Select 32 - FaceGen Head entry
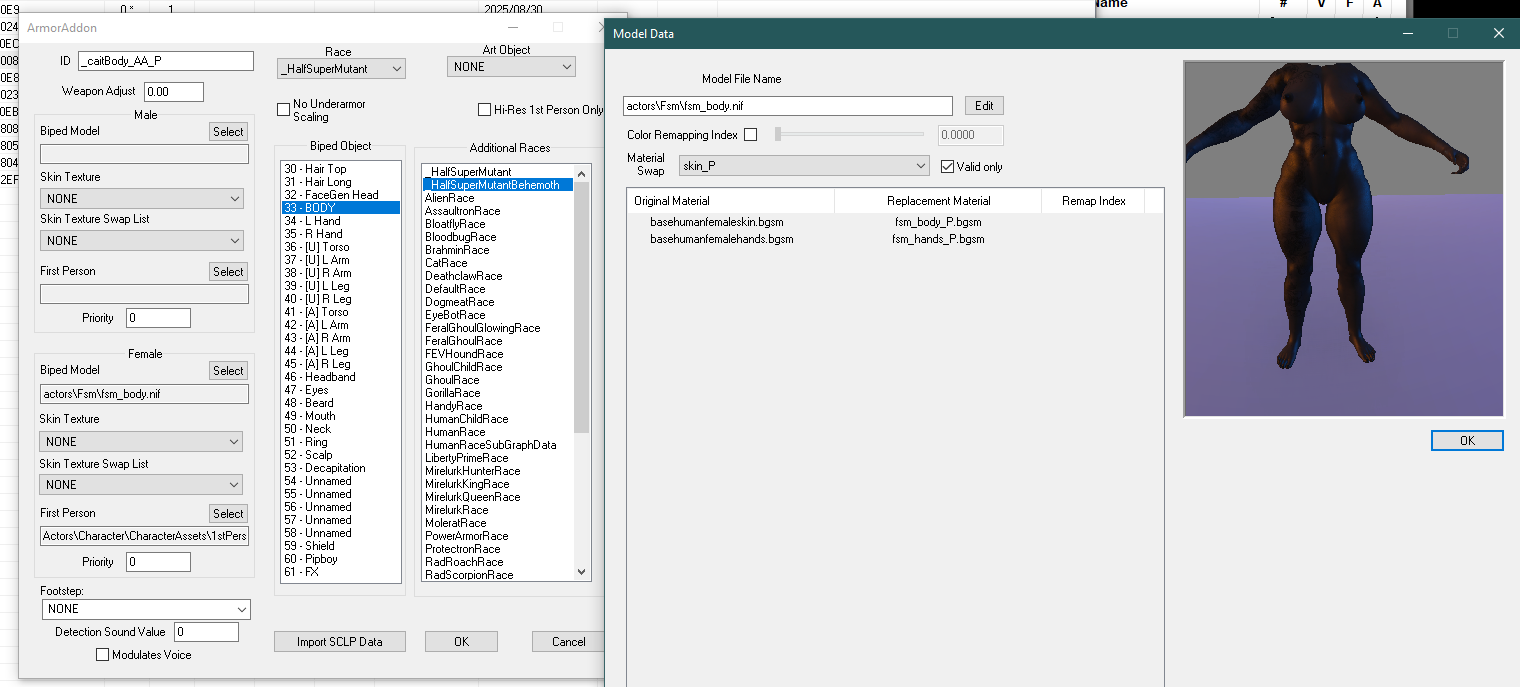Screen dimensions: 1520x687 341,195
